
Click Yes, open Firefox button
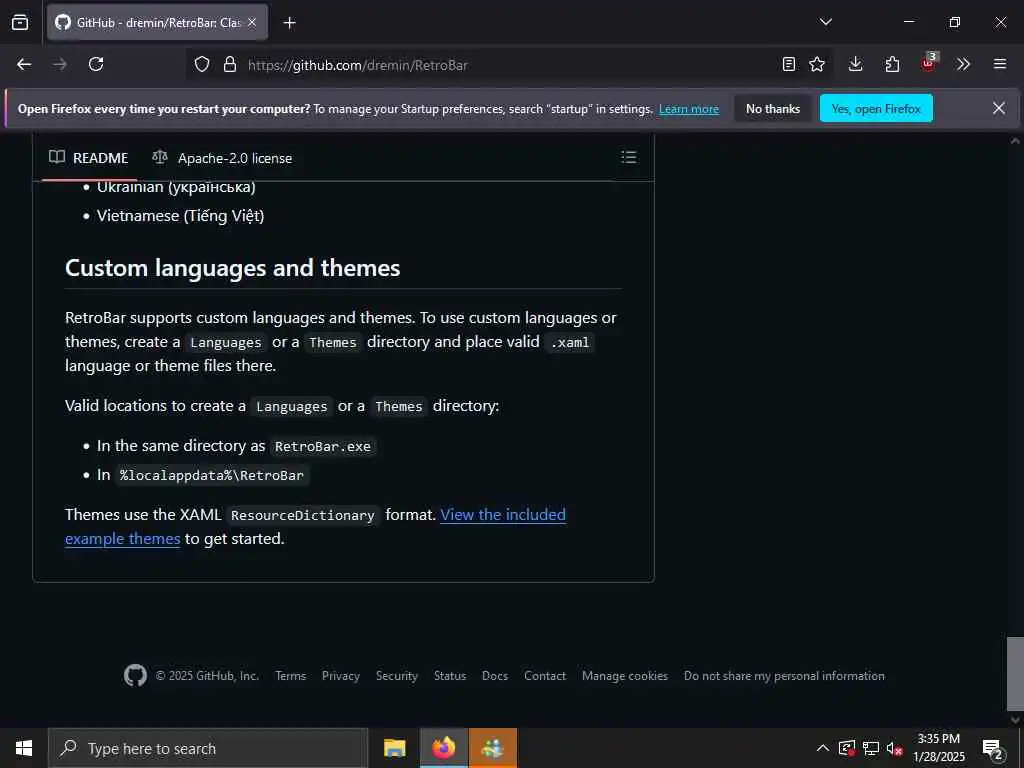876,109
